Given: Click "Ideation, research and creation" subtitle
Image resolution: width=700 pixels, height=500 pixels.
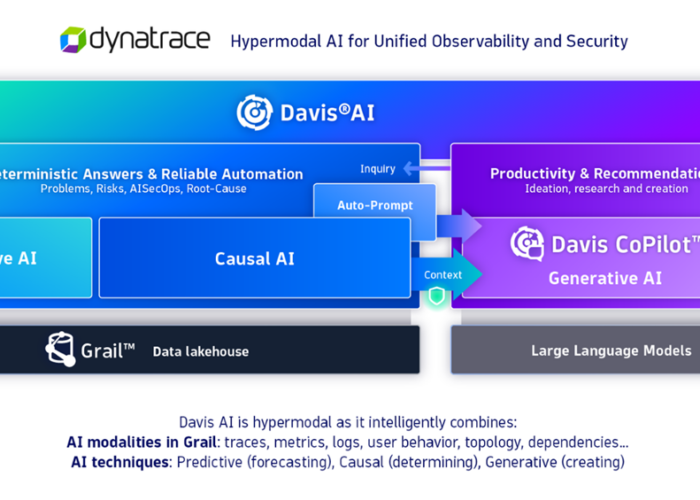Looking at the screenshot, I should coord(606,188).
